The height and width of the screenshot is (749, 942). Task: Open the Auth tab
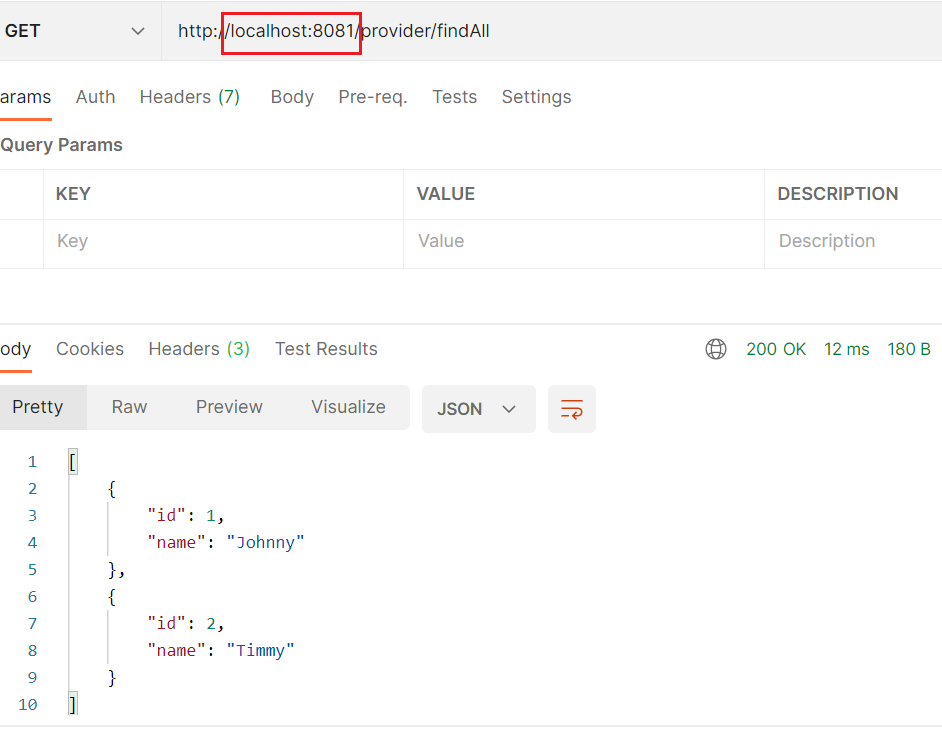point(96,97)
